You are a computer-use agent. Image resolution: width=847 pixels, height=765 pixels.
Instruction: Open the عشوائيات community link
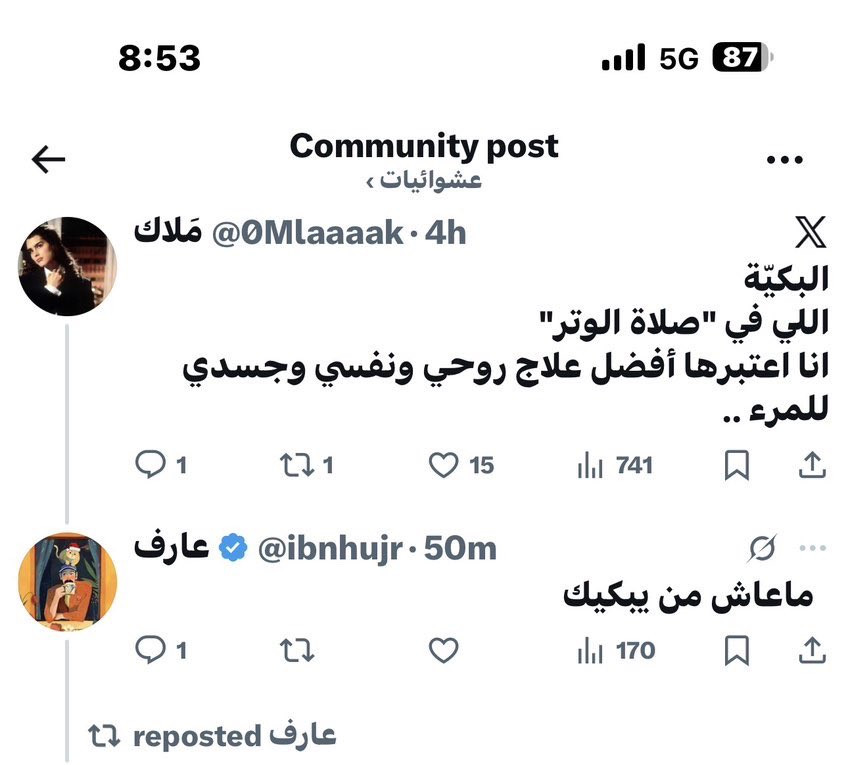(x=424, y=180)
